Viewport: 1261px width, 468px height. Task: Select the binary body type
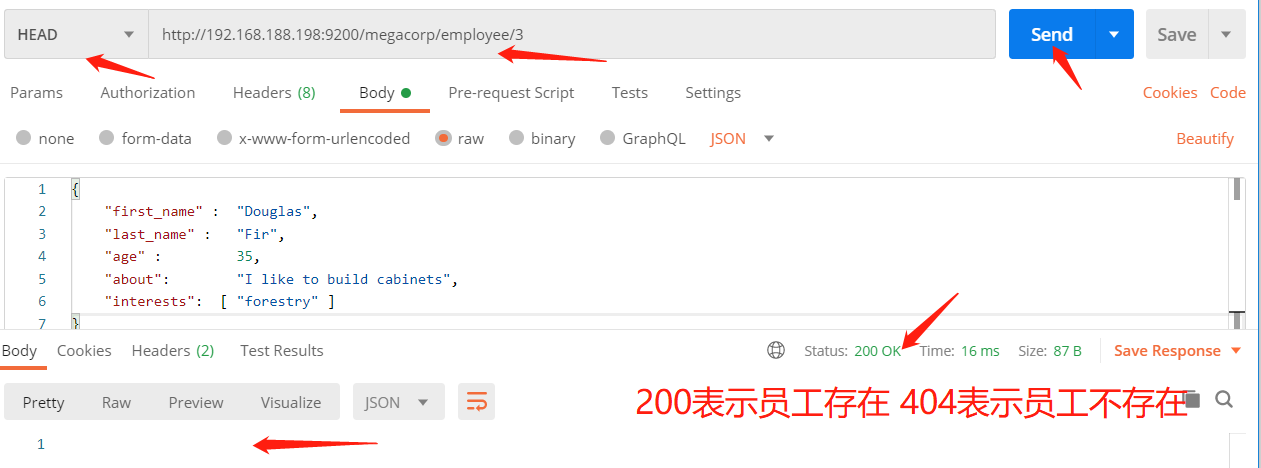(x=542, y=138)
